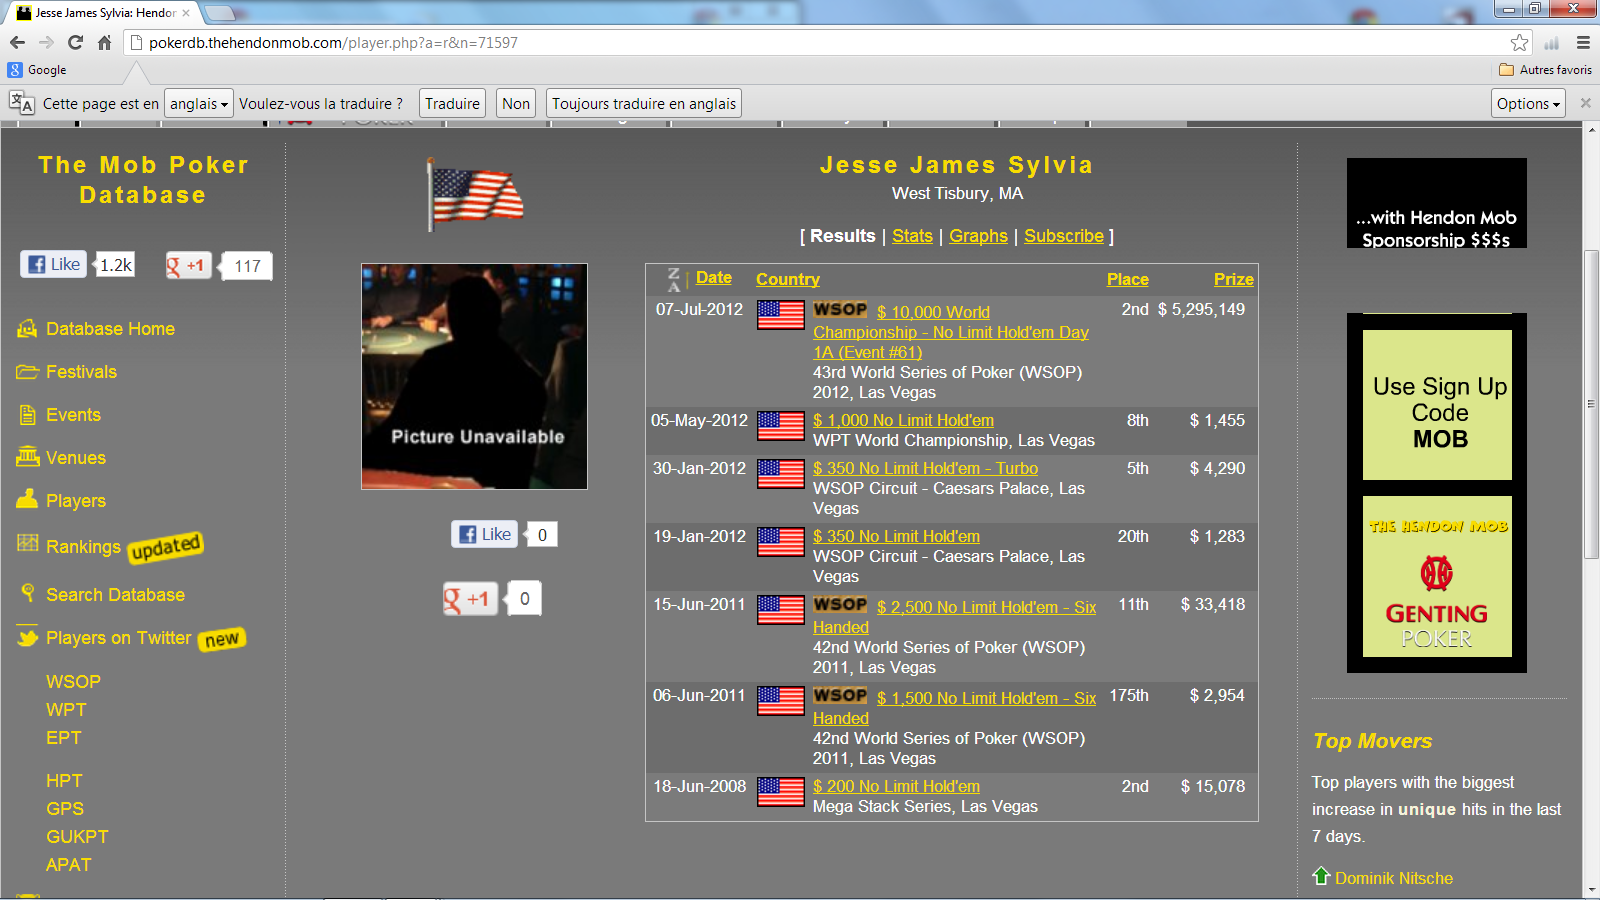Viewport: 1600px width, 900px height.
Task: Open the $ 10,000 World Championship event link
Action: point(951,332)
